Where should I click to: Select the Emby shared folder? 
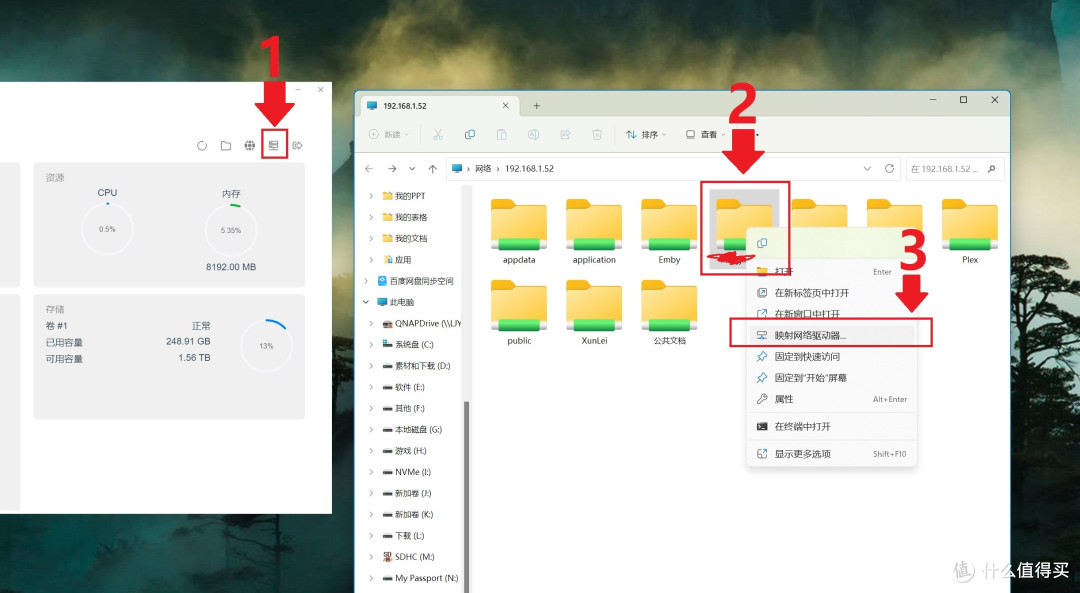[x=669, y=232]
